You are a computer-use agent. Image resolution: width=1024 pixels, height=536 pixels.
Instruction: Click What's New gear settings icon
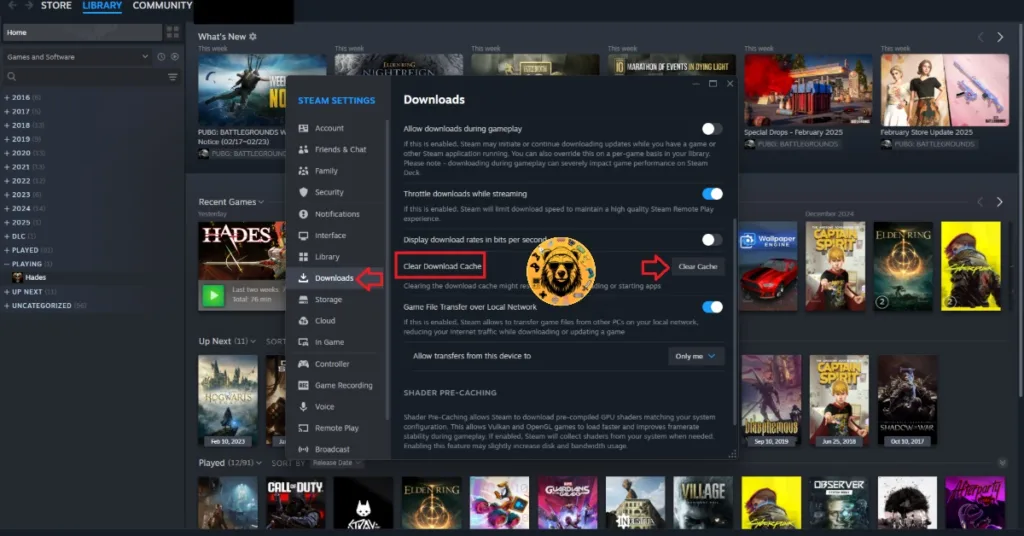[253, 37]
